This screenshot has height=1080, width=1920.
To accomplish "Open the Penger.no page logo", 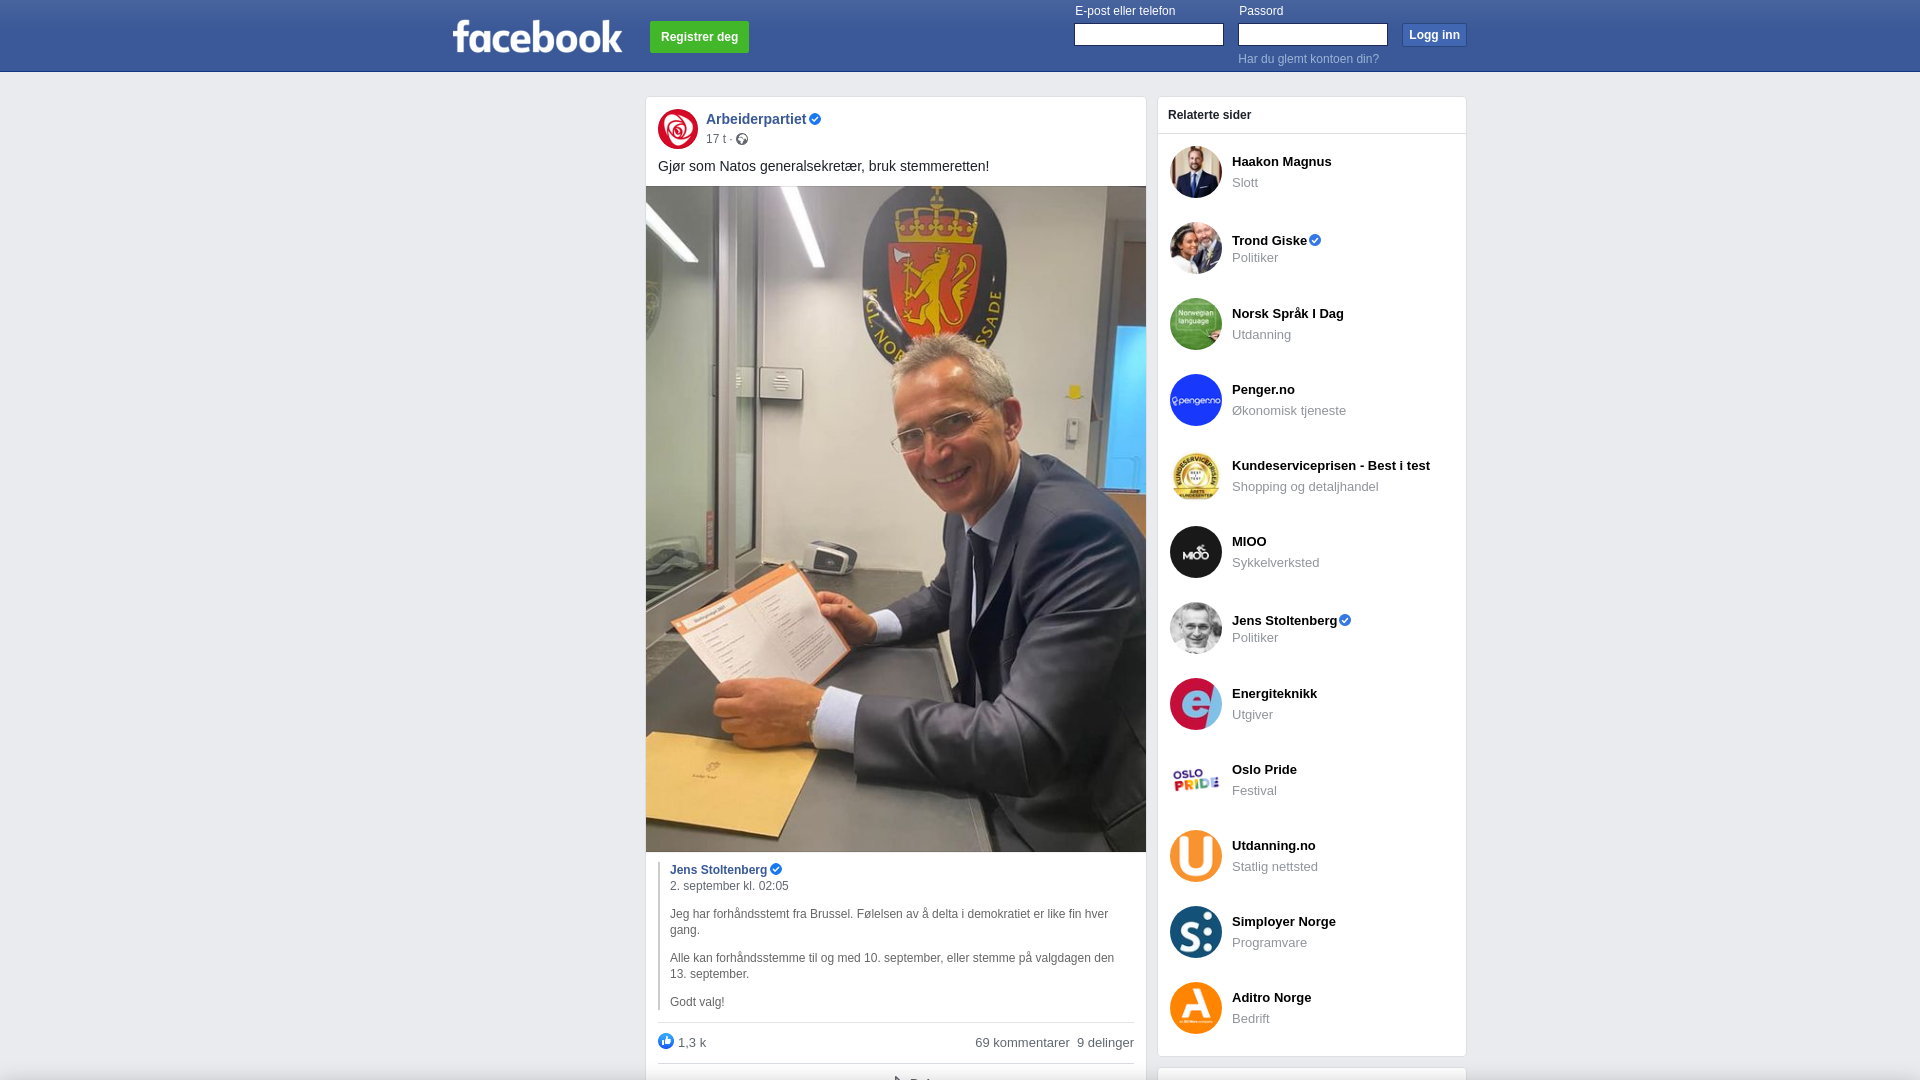I will [x=1196, y=400].
